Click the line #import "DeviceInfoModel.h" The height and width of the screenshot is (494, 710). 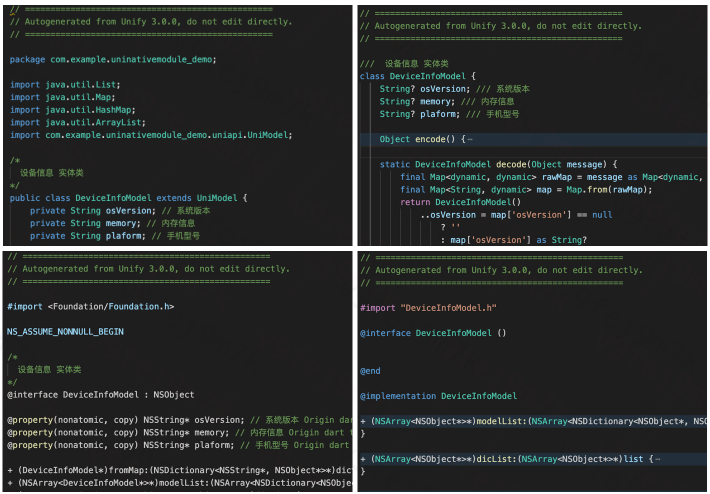428,308
